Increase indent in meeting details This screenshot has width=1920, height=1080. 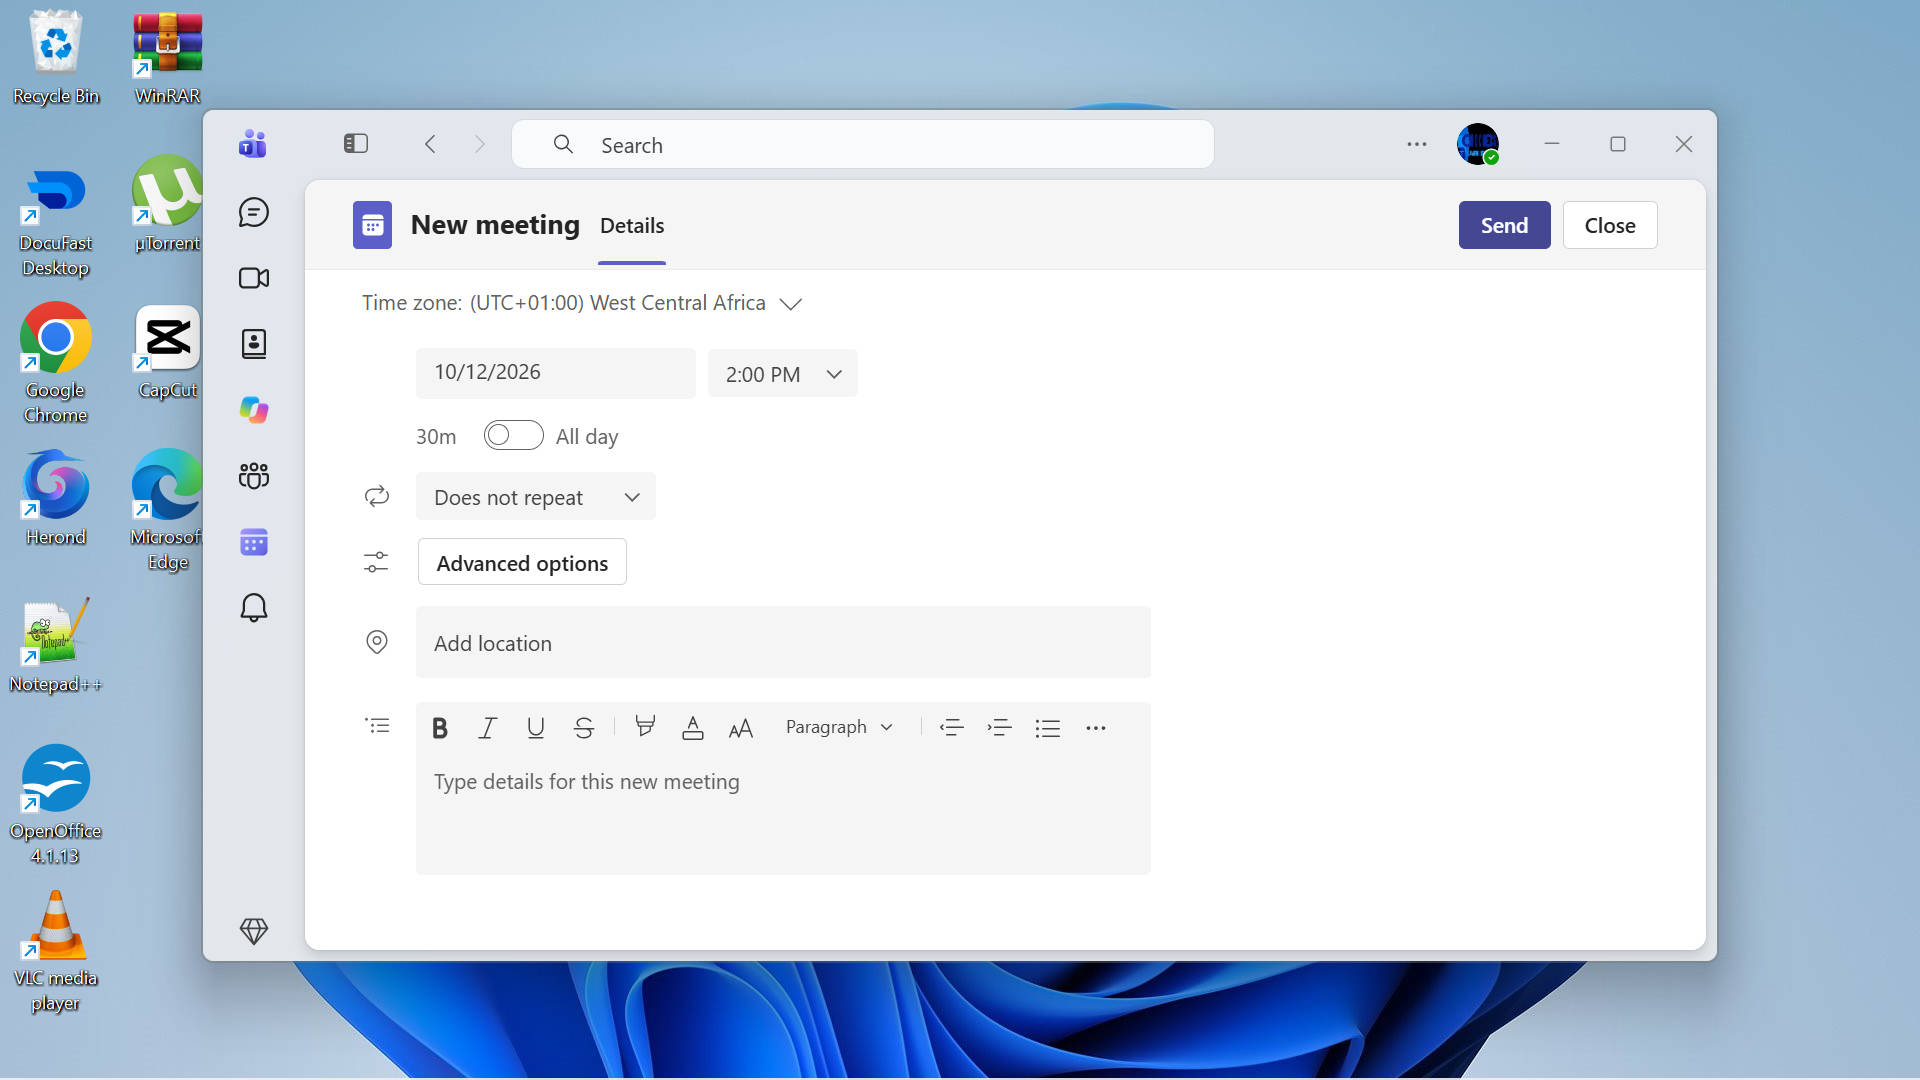(x=1000, y=728)
